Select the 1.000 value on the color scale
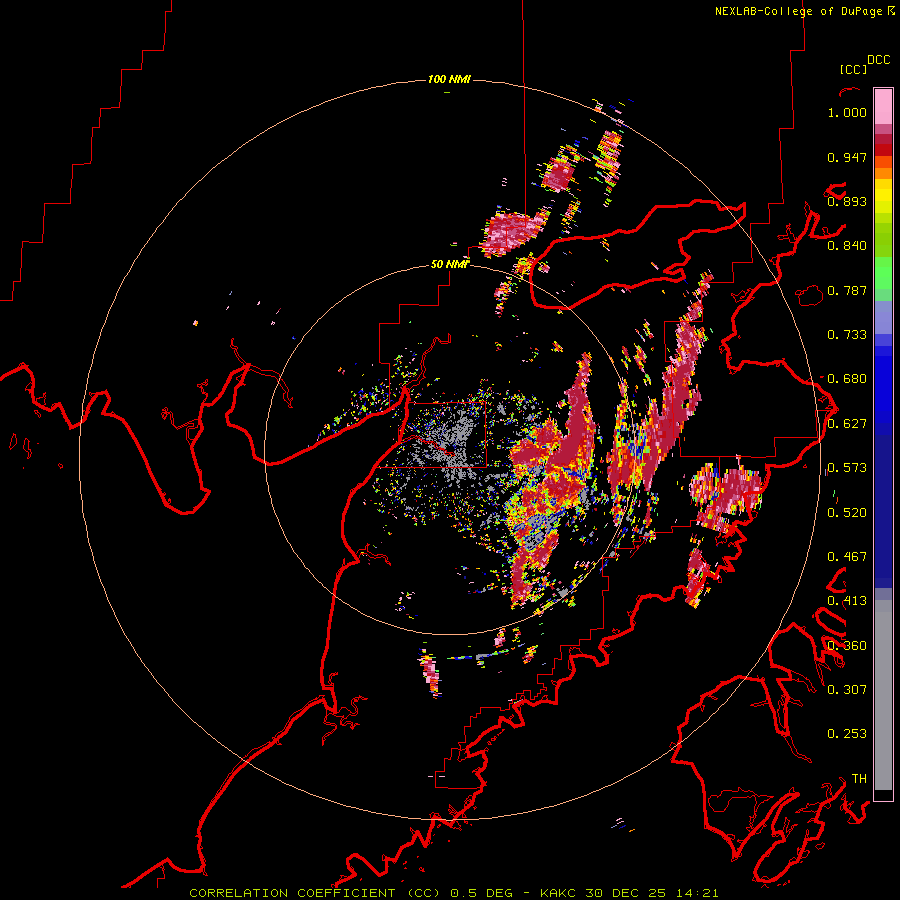900x900 pixels. pos(847,112)
